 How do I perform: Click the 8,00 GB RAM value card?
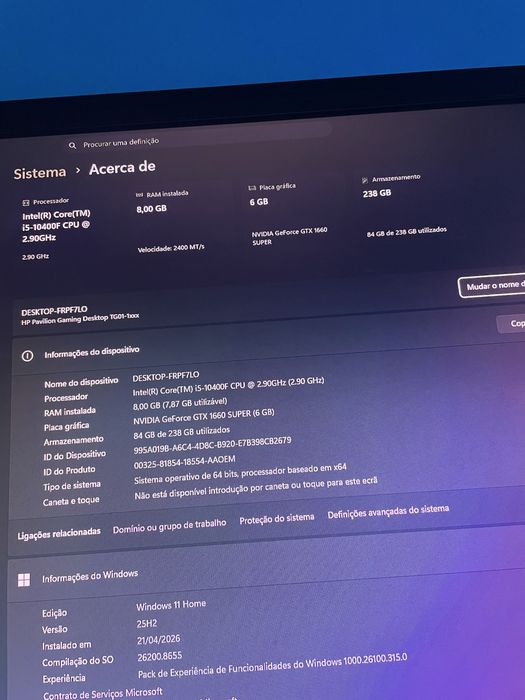pyautogui.click(x=152, y=209)
